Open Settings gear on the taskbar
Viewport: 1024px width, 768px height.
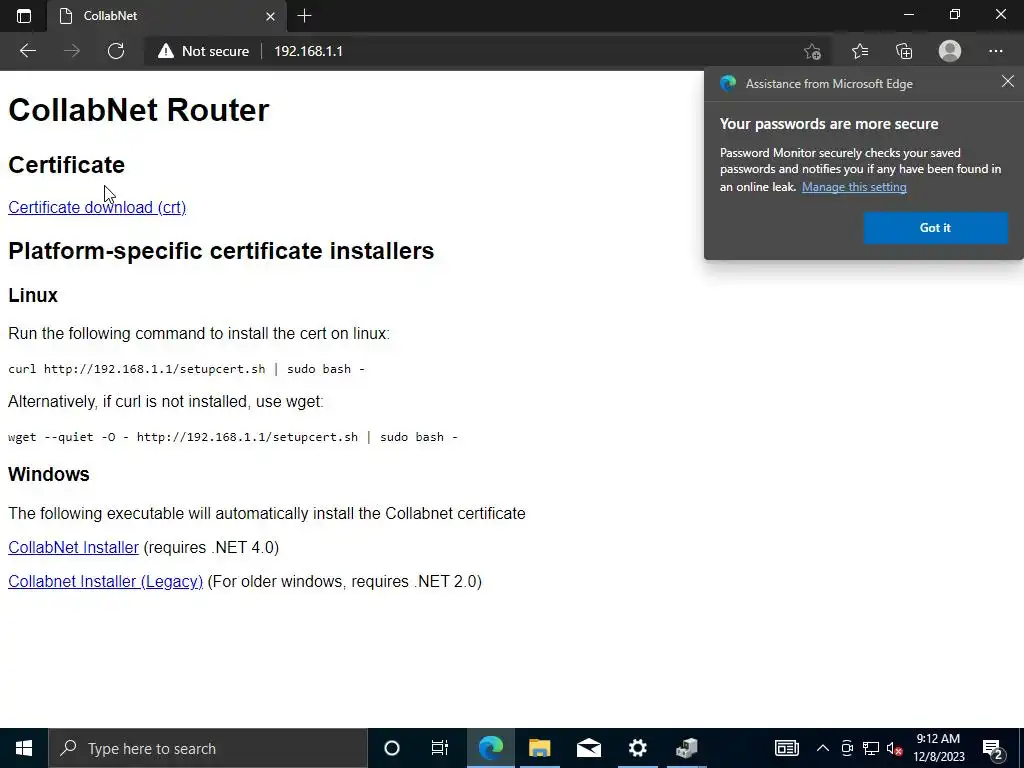pos(637,748)
